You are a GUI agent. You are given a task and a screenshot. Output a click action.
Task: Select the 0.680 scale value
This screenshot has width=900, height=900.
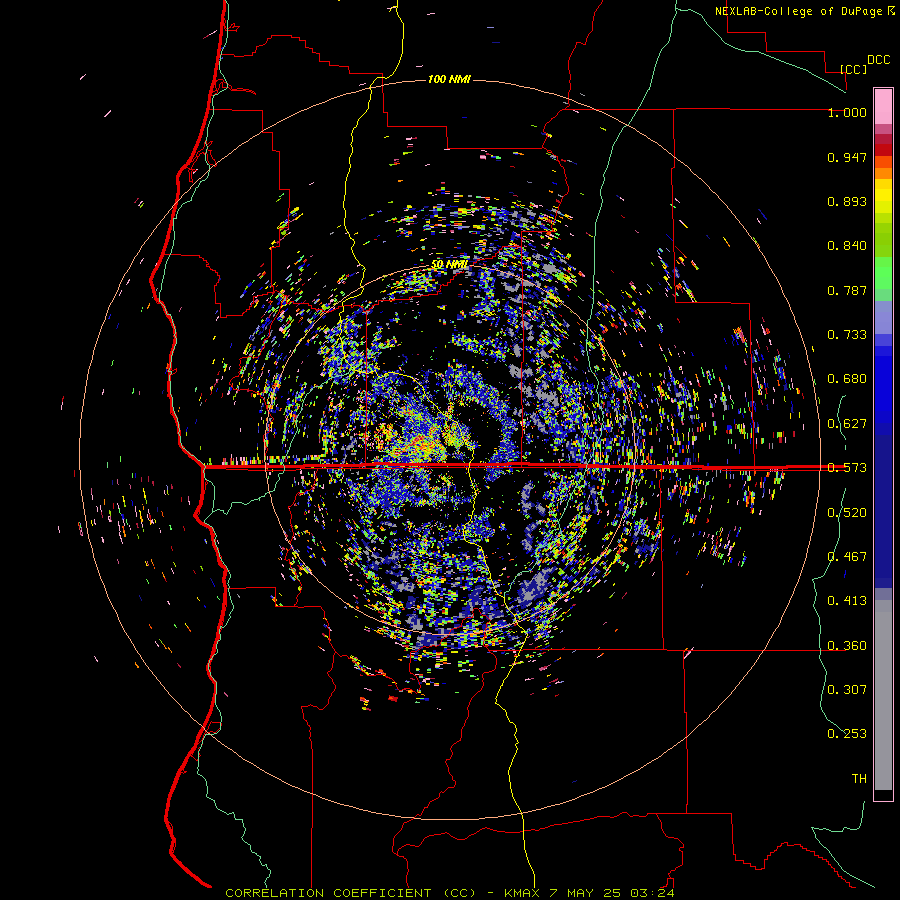click(x=847, y=379)
